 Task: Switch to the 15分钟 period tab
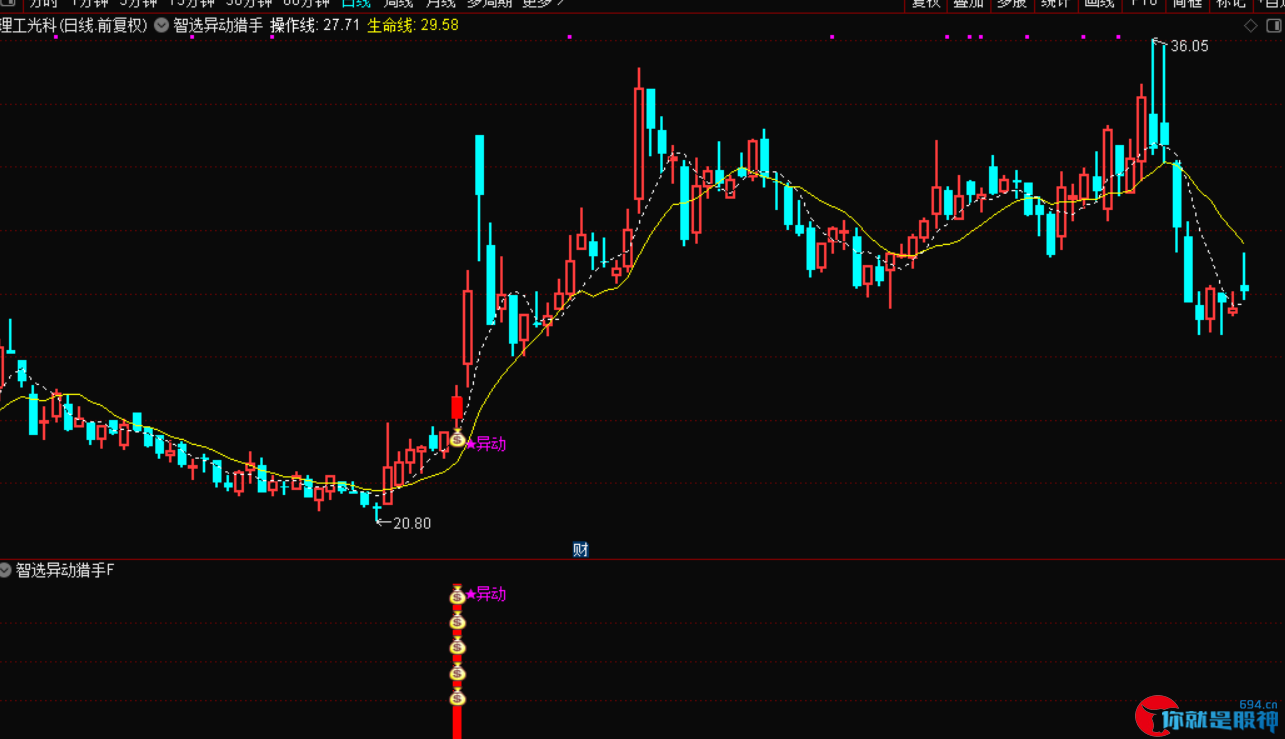point(192,4)
